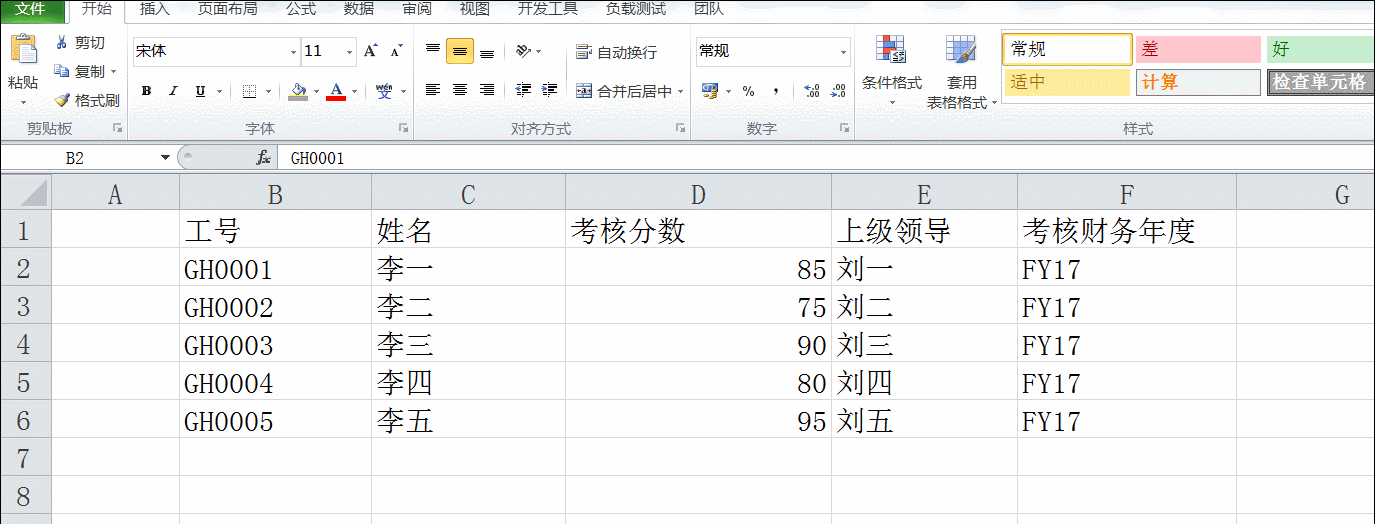This screenshot has height=524, width=1375.
Task: Switch to the 开发工具 tab
Action: coord(548,9)
